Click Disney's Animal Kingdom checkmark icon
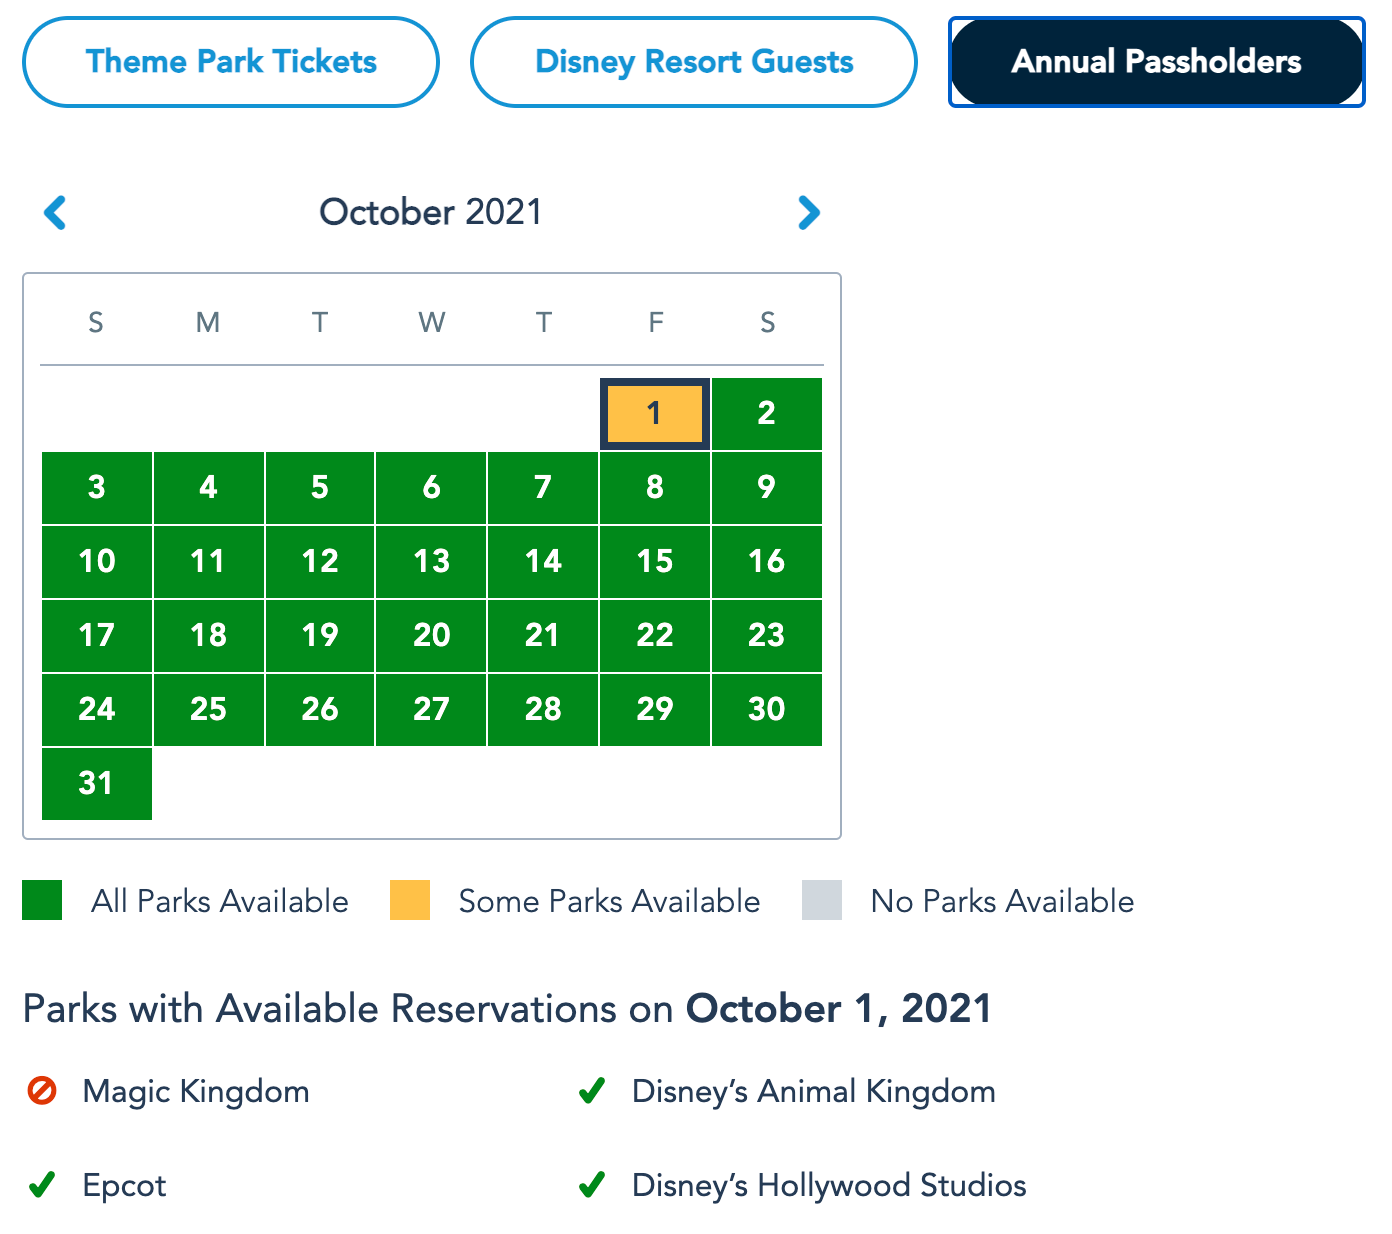Screen dimensions: 1392x1234 tap(592, 1090)
